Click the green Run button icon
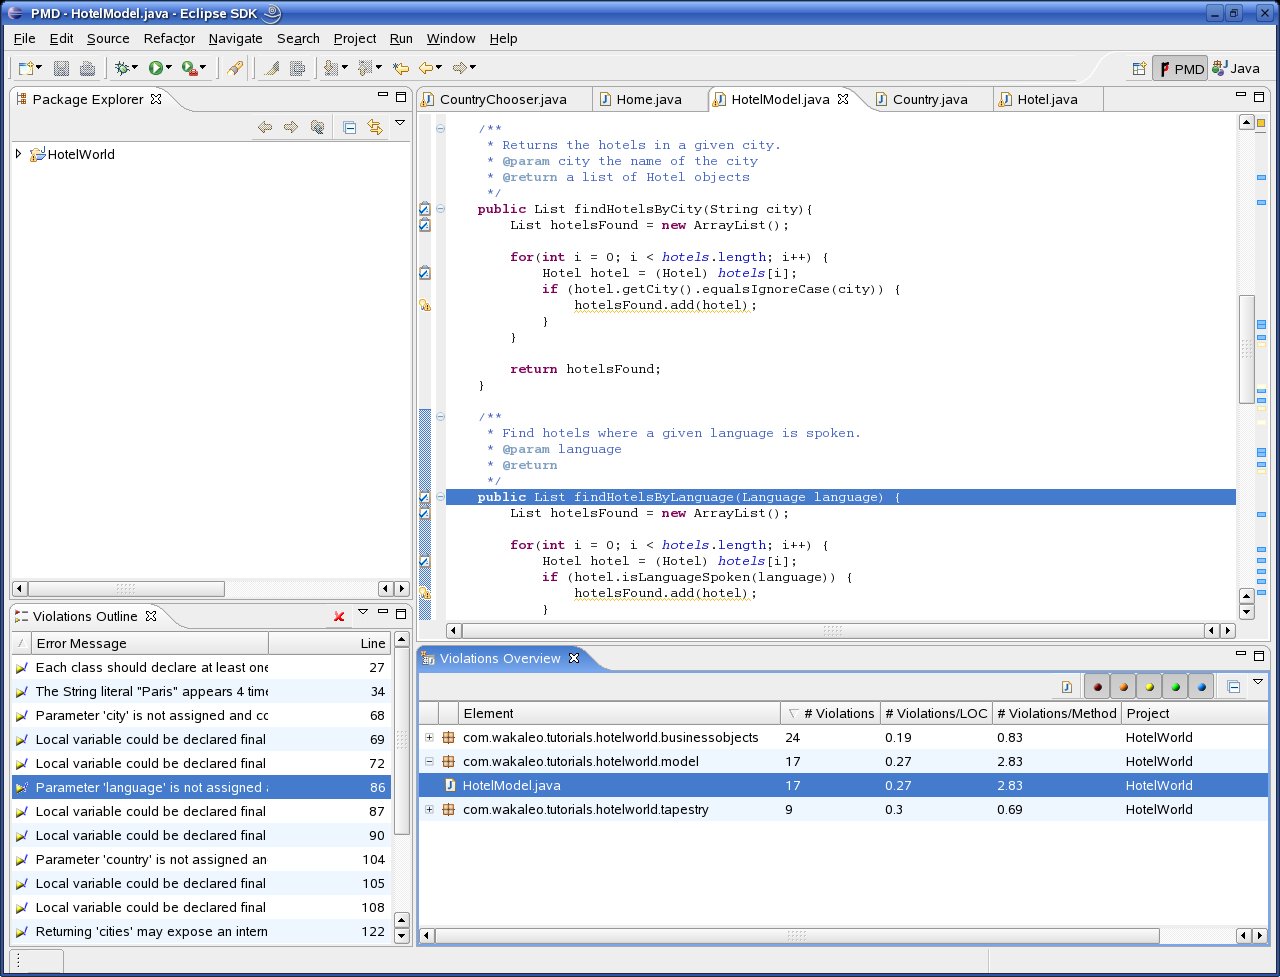 click(156, 68)
